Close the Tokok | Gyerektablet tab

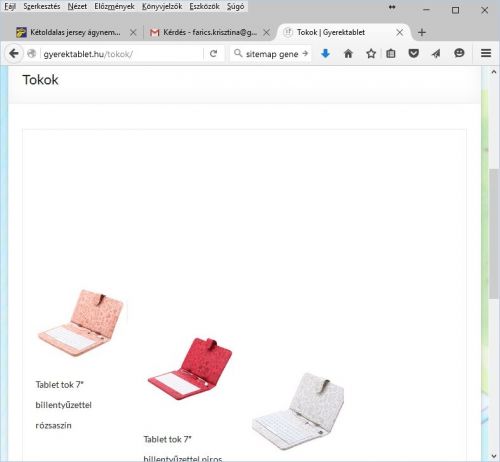(400, 32)
